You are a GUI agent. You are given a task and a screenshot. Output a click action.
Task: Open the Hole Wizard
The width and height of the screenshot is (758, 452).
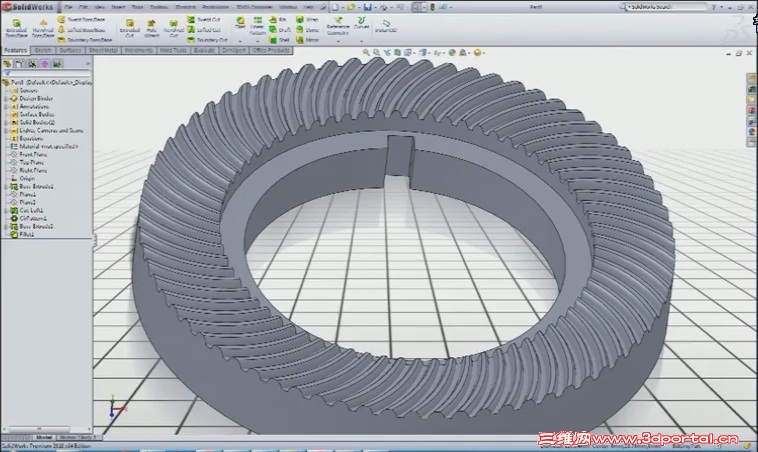click(151, 29)
